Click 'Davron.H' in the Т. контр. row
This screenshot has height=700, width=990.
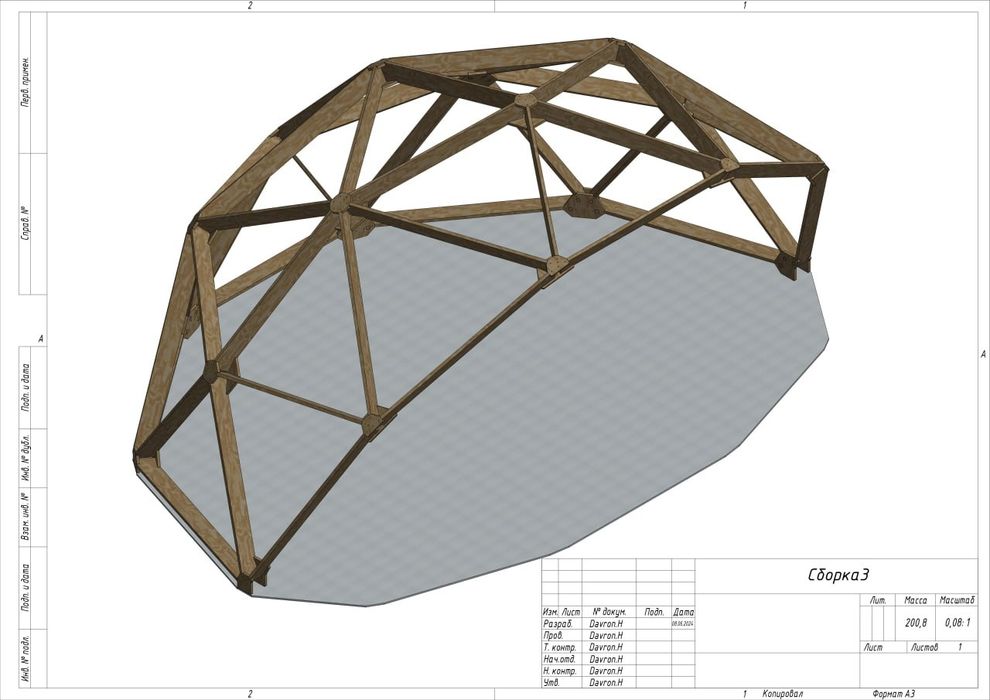tap(605, 647)
